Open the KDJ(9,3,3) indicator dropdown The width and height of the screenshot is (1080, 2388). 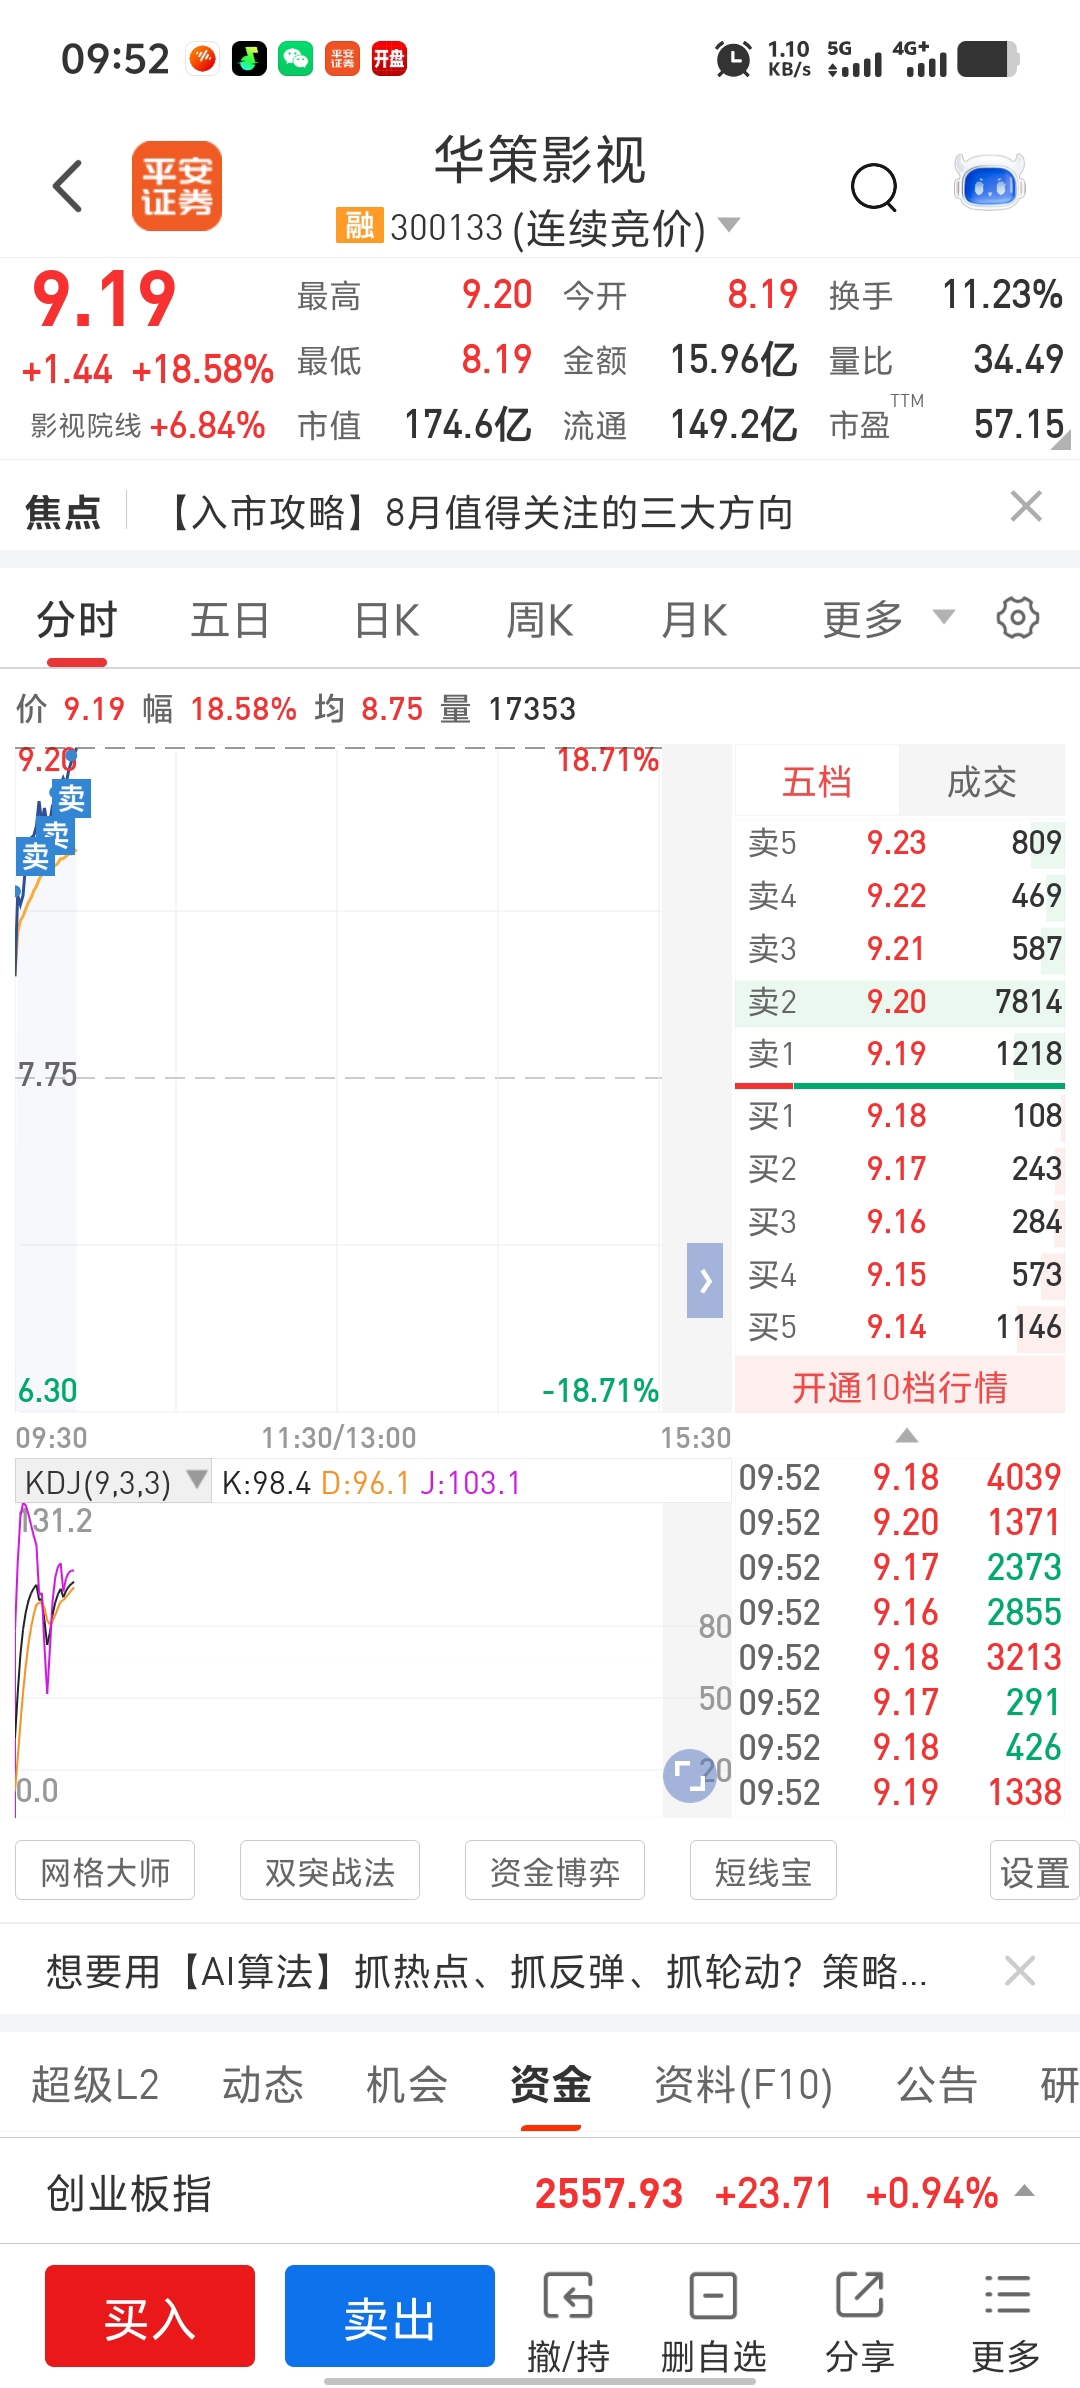pos(113,1481)
